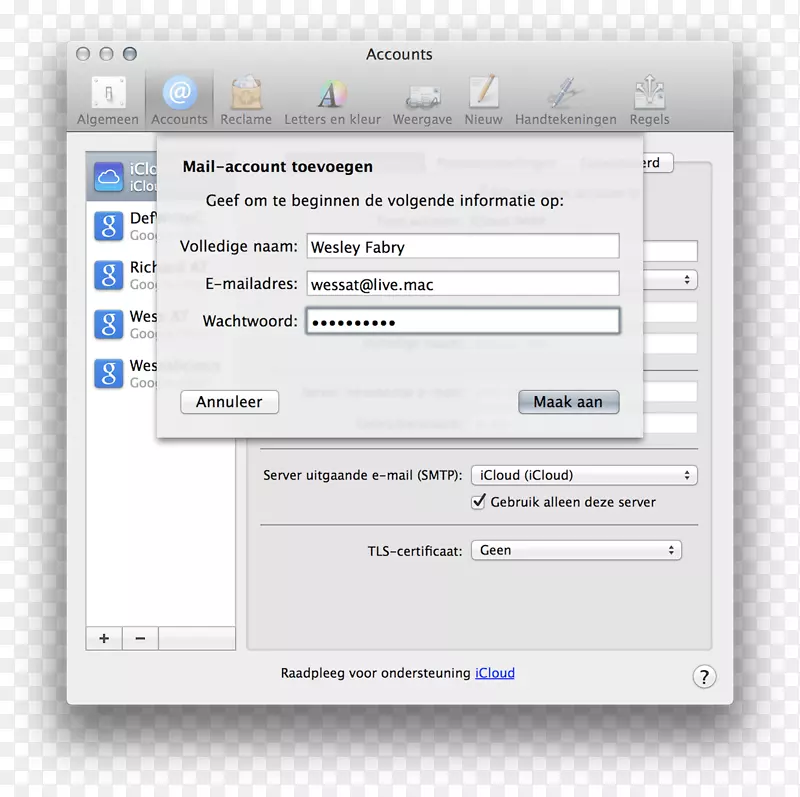The image size is (800, 797).
Task: Click the E-mailadres input field
Action: pyautogui.click(x=462, y=284)
